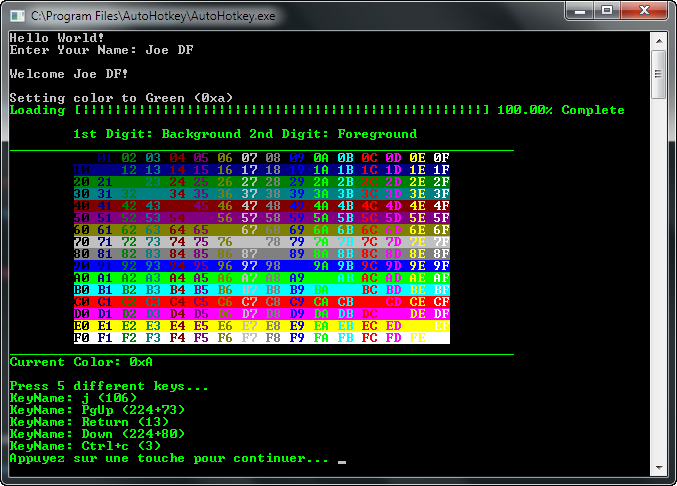
Task: Click 'KeyName: Return (13)' line
Action: pyautogui.click(x=89, y=422)
